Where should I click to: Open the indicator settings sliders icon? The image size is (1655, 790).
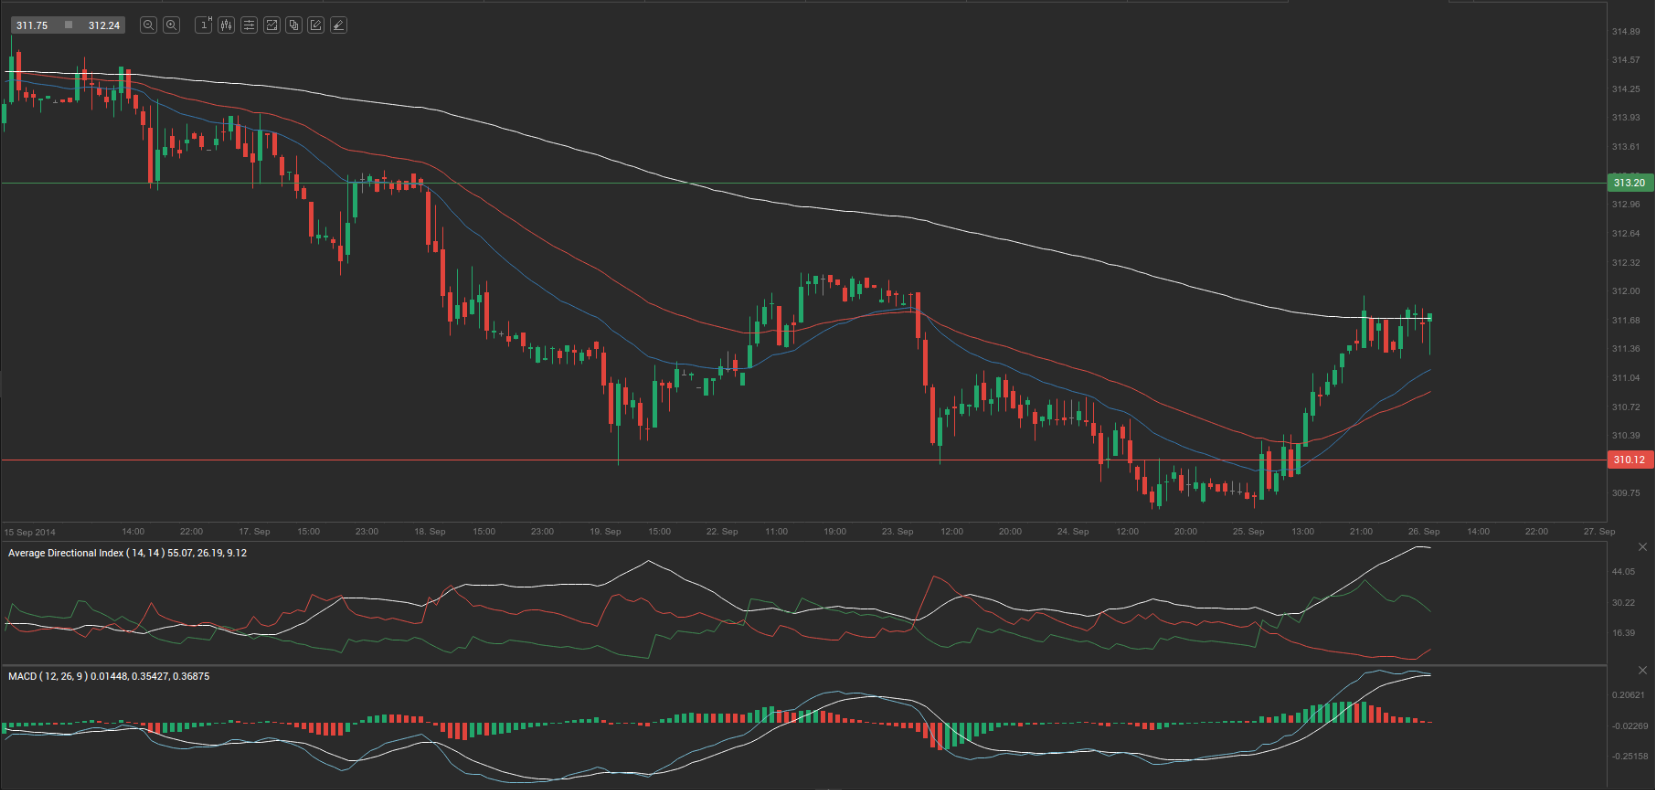pyautogui.click(x=249, y=25)
